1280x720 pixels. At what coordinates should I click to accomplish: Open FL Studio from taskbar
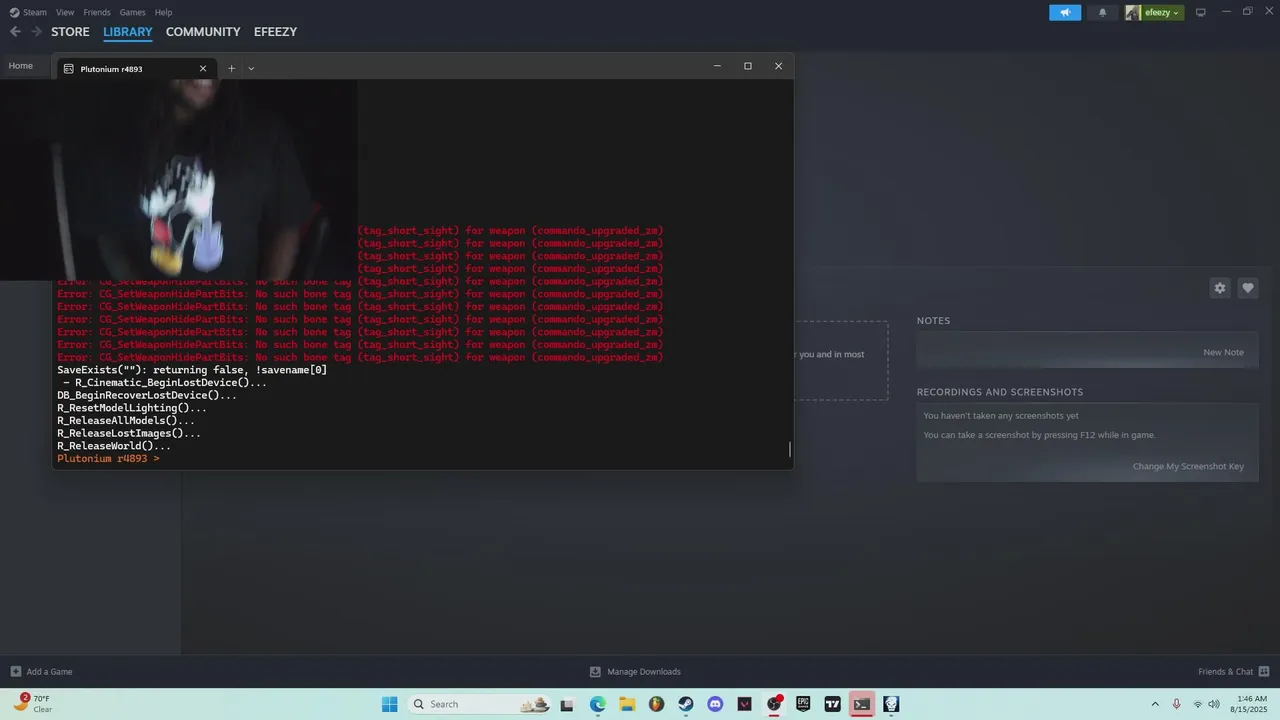coord(656,704)
